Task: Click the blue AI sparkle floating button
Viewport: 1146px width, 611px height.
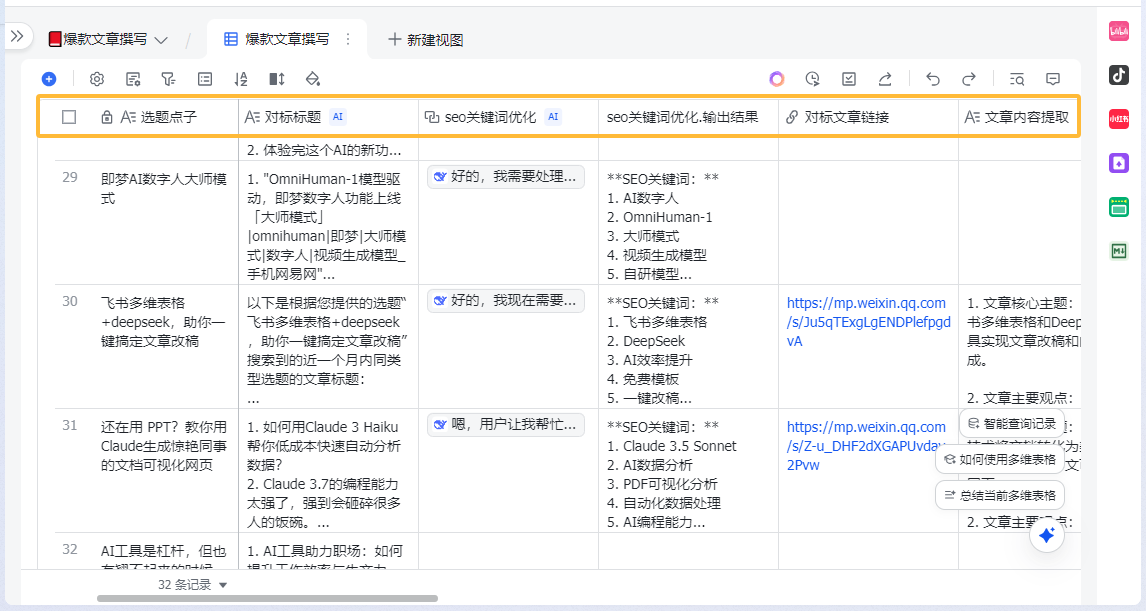Action: pyautogui.click(x=1047, y=536)
